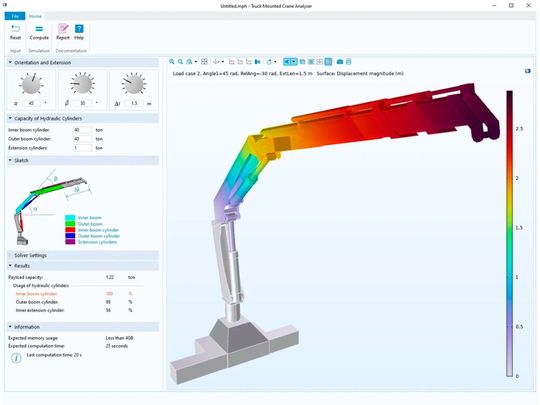Click the Outer boom cylinder capacity field

pyautogui.click(x=83, y=139)
